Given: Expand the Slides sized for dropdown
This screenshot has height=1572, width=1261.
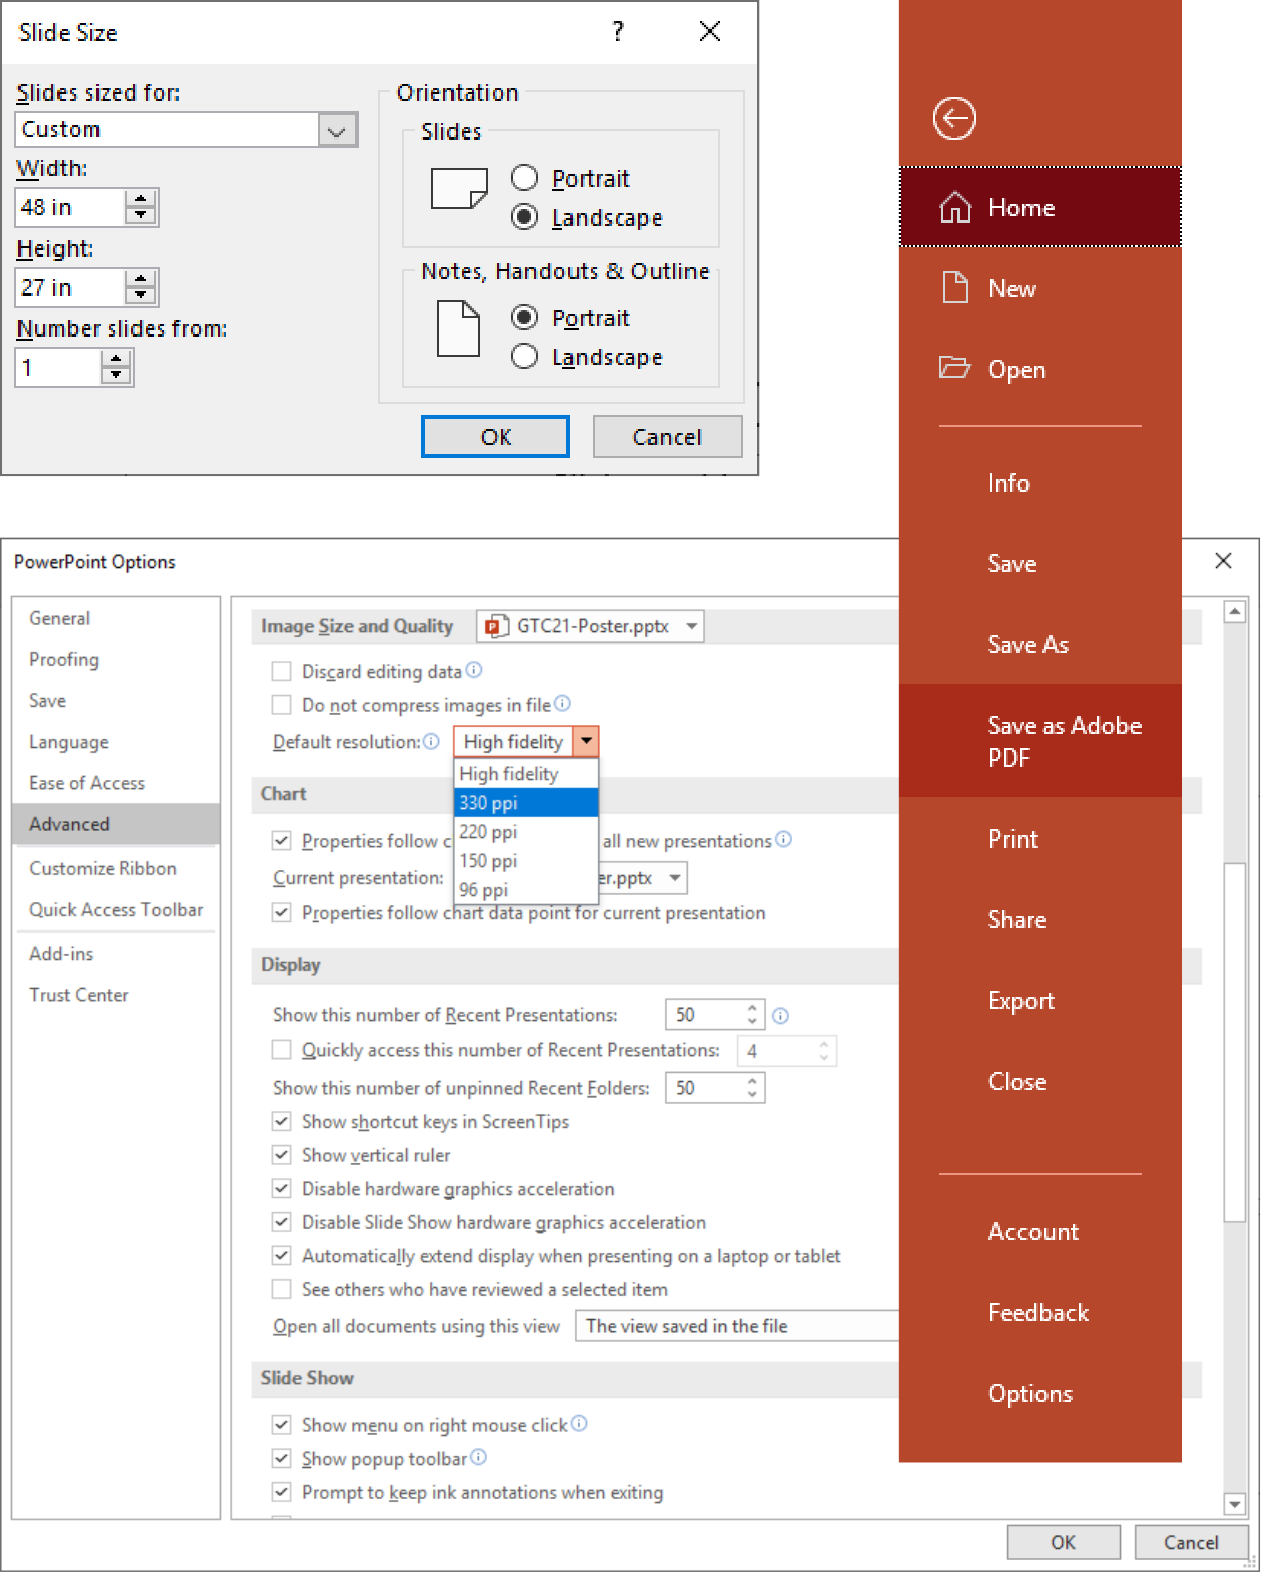Looking at the screenshot, I should pyautogui.click(x=337, y=130).
